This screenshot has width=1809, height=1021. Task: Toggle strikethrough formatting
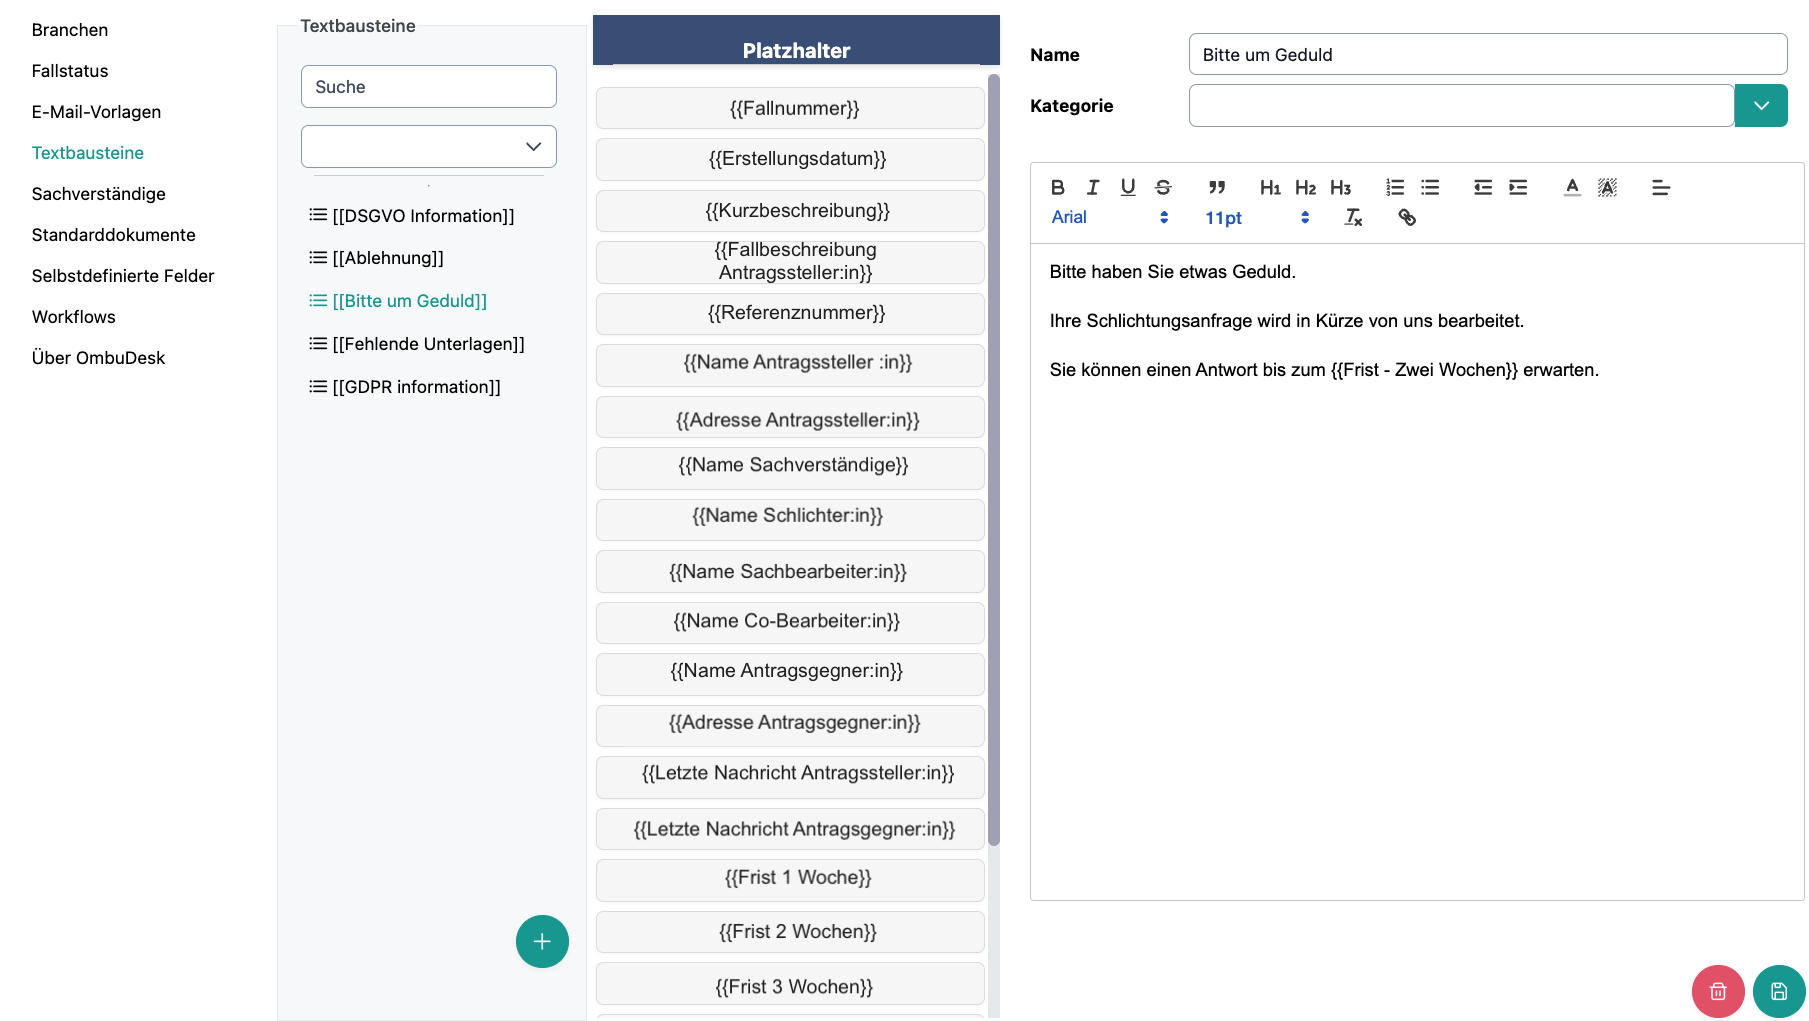pyautogui.click(x=1163, y=187)
